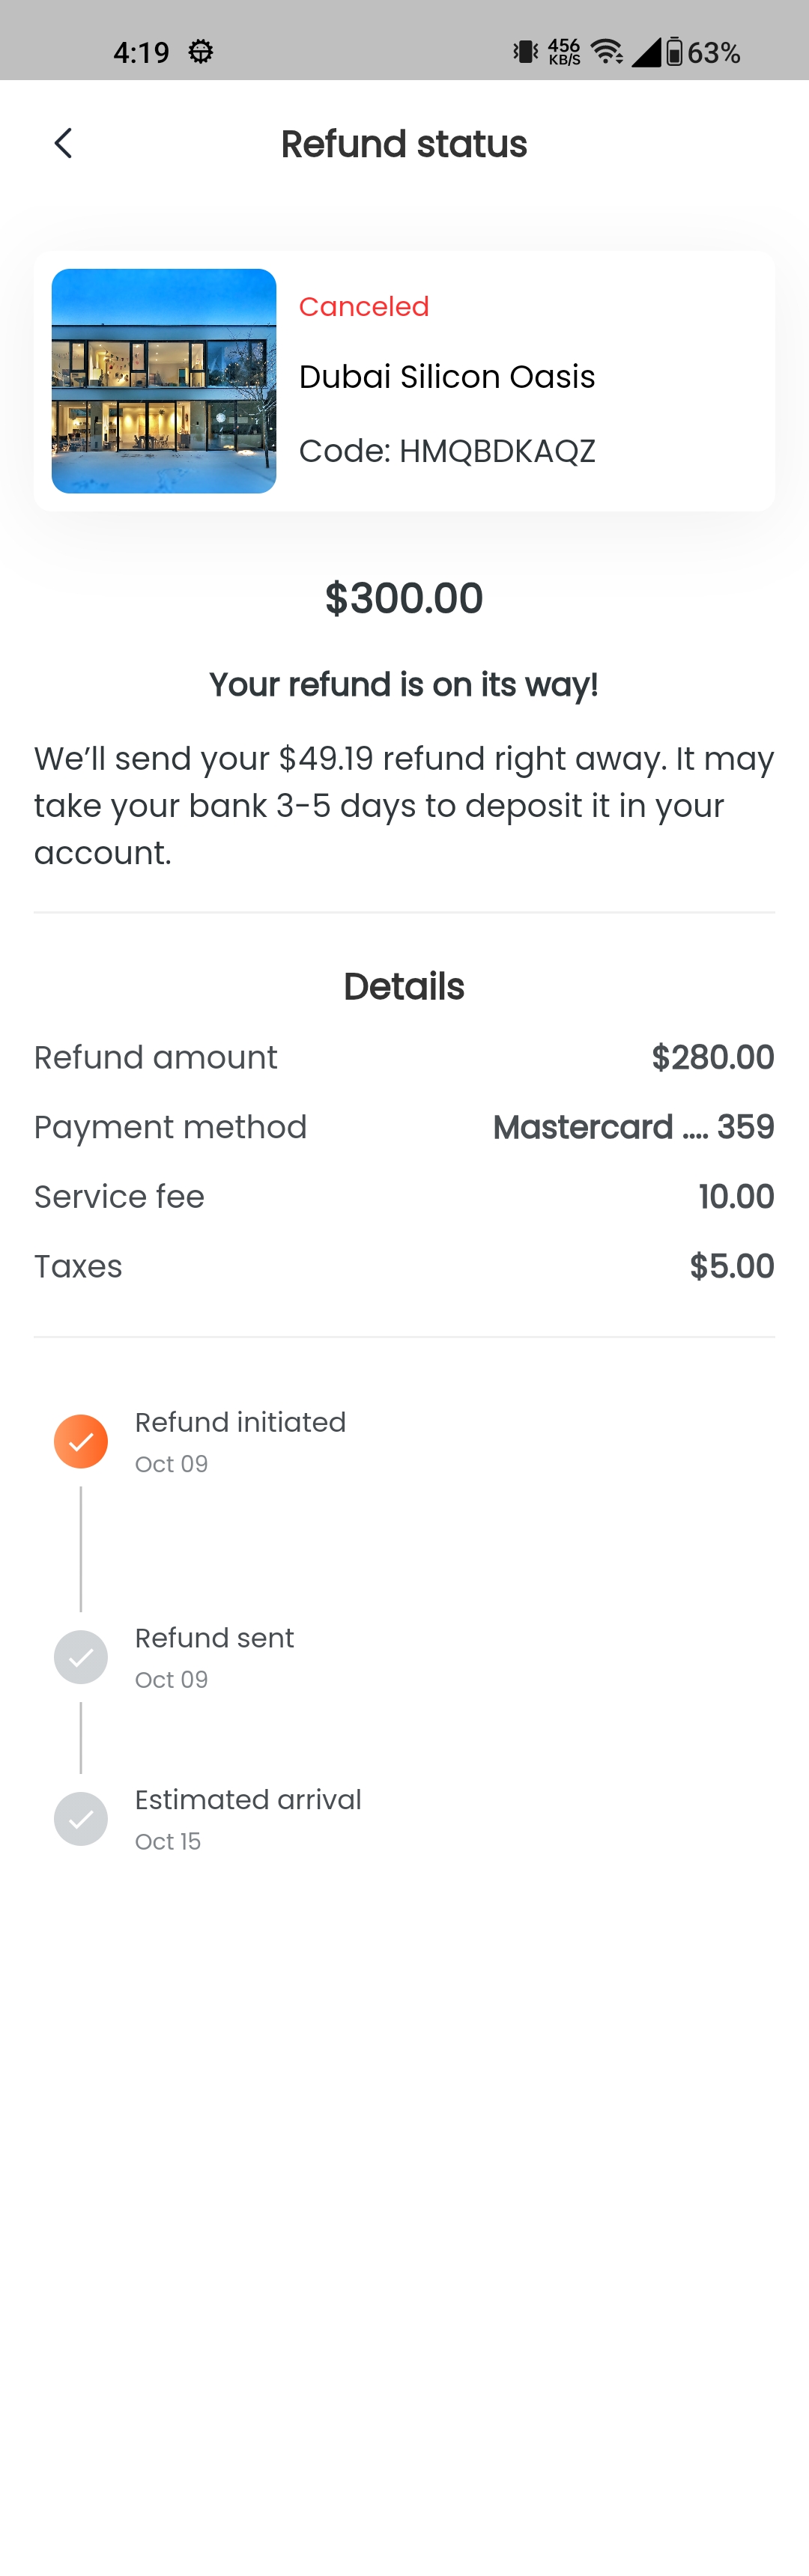Viewport: 809px width, 2576px height.
Task: Tap the network speed KB/S indicator
Action: point(564,52)
